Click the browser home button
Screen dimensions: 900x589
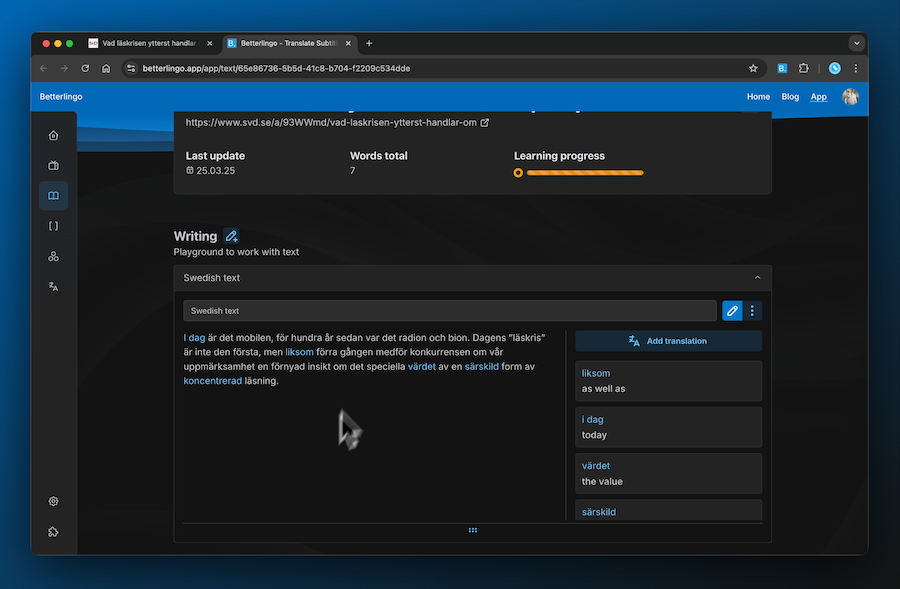pos(106,68)
